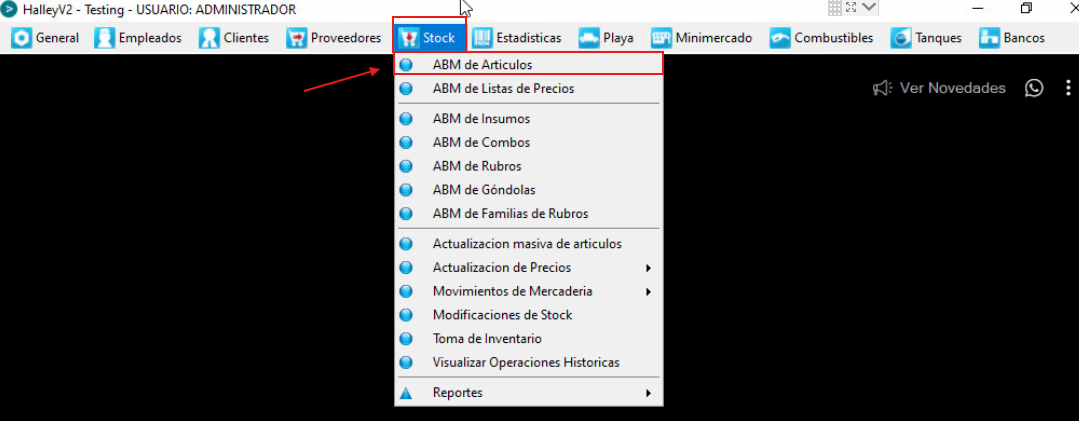Click the Empleados person icon

pyautogui.click(x=105, y=38)
